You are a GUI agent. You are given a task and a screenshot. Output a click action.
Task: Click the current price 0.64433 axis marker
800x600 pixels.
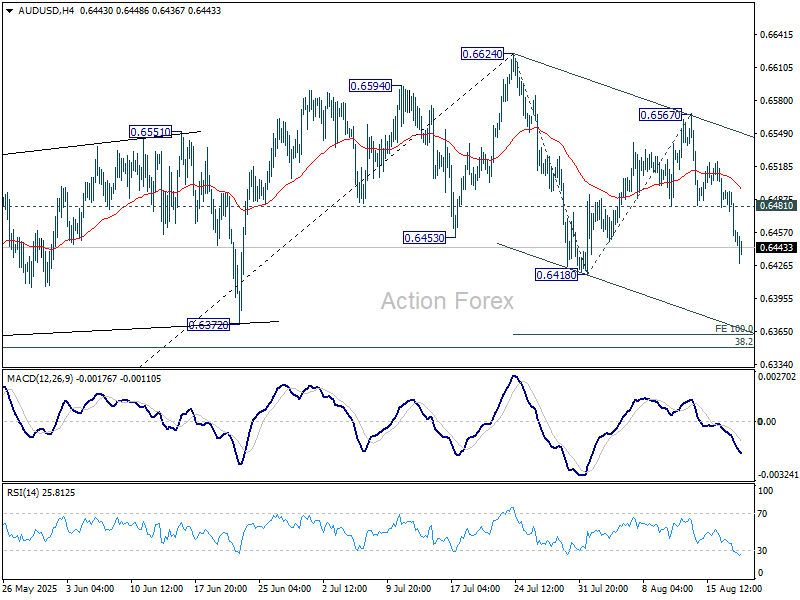[777, 247]
